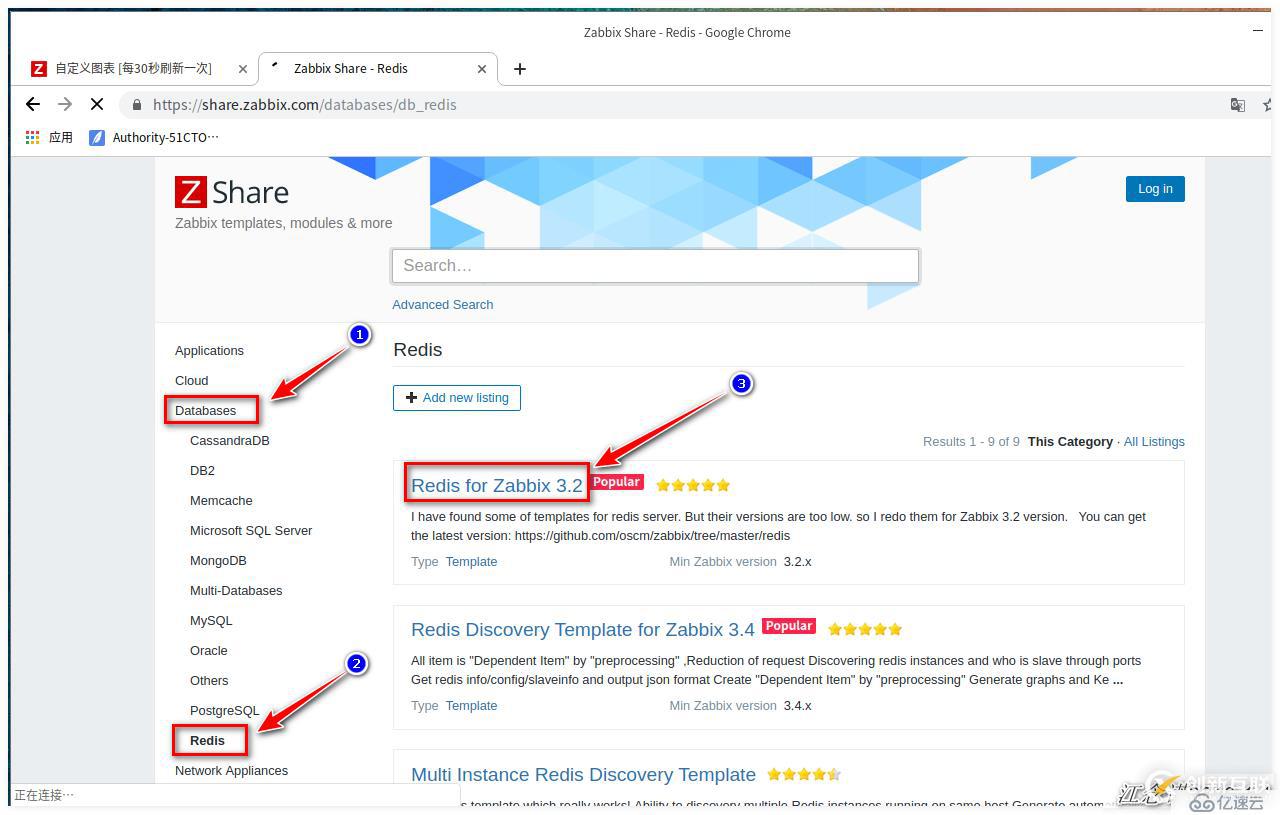Click Template type link under Redis for Zabbix 3.2
This screenshot has width=1280, height=815.
coord(471,562)
